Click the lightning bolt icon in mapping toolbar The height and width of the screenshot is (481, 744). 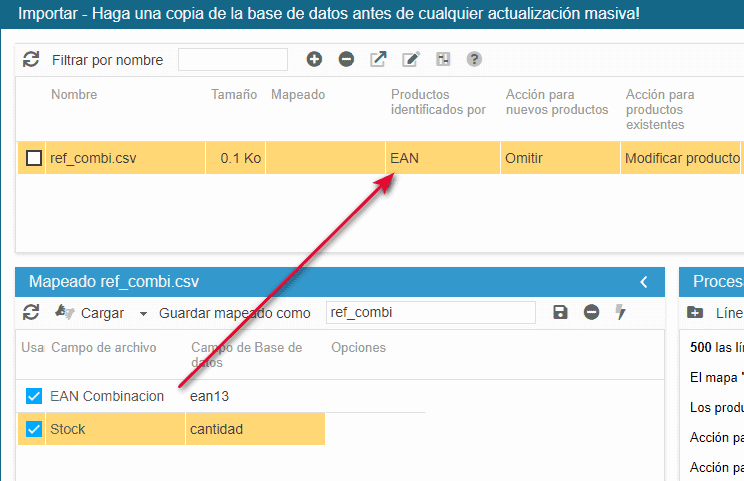621,313
